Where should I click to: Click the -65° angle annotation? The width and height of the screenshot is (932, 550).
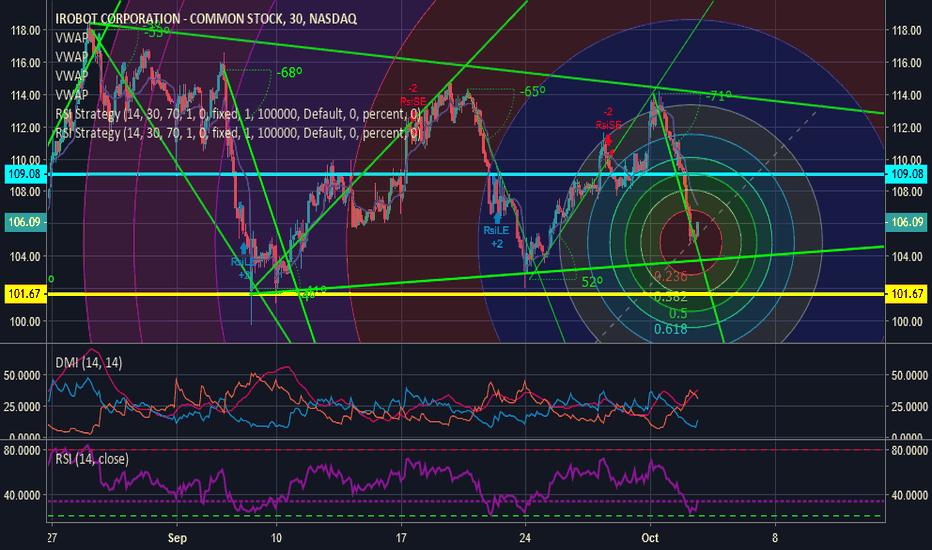[x=533, y=92]
